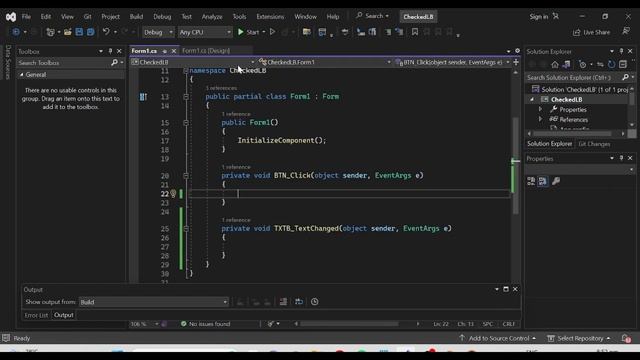This screenshot has width=640, height=360.
Task: Pin the Toolbox panel with the pin icon
Action: point(110,51)
